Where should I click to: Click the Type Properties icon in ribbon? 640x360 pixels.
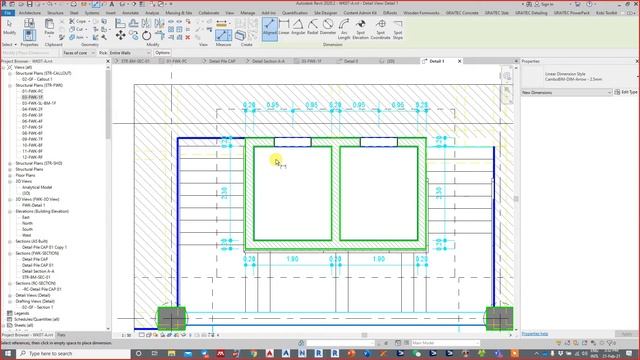[x=29, y=23]
